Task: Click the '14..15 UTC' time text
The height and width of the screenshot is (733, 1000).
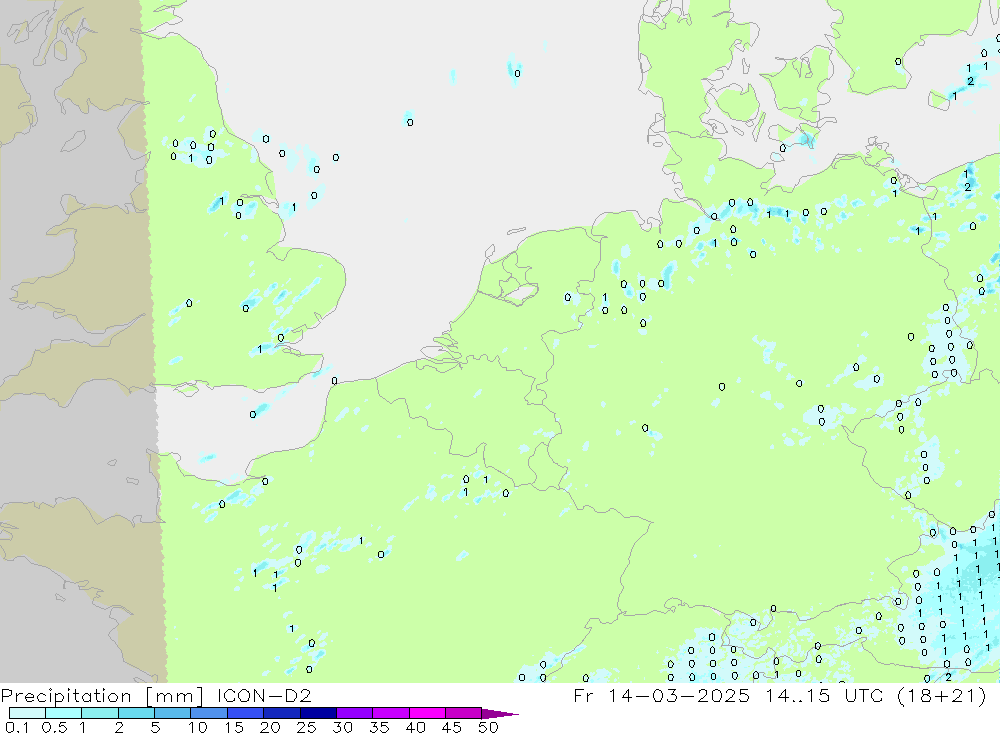Action: [x=825, y=695]
